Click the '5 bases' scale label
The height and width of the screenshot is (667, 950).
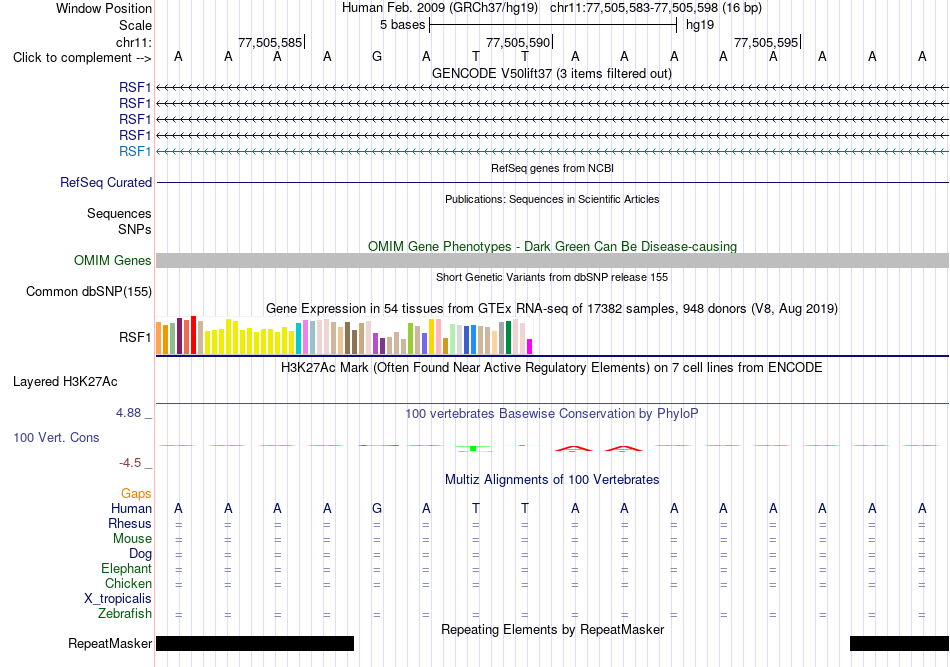click(x=403, y=25)
